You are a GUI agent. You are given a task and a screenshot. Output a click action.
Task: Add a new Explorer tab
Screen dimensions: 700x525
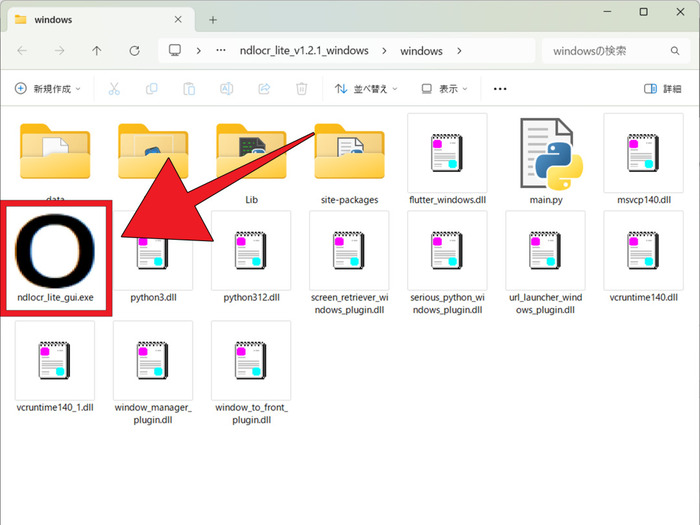[x=213, y=20]
